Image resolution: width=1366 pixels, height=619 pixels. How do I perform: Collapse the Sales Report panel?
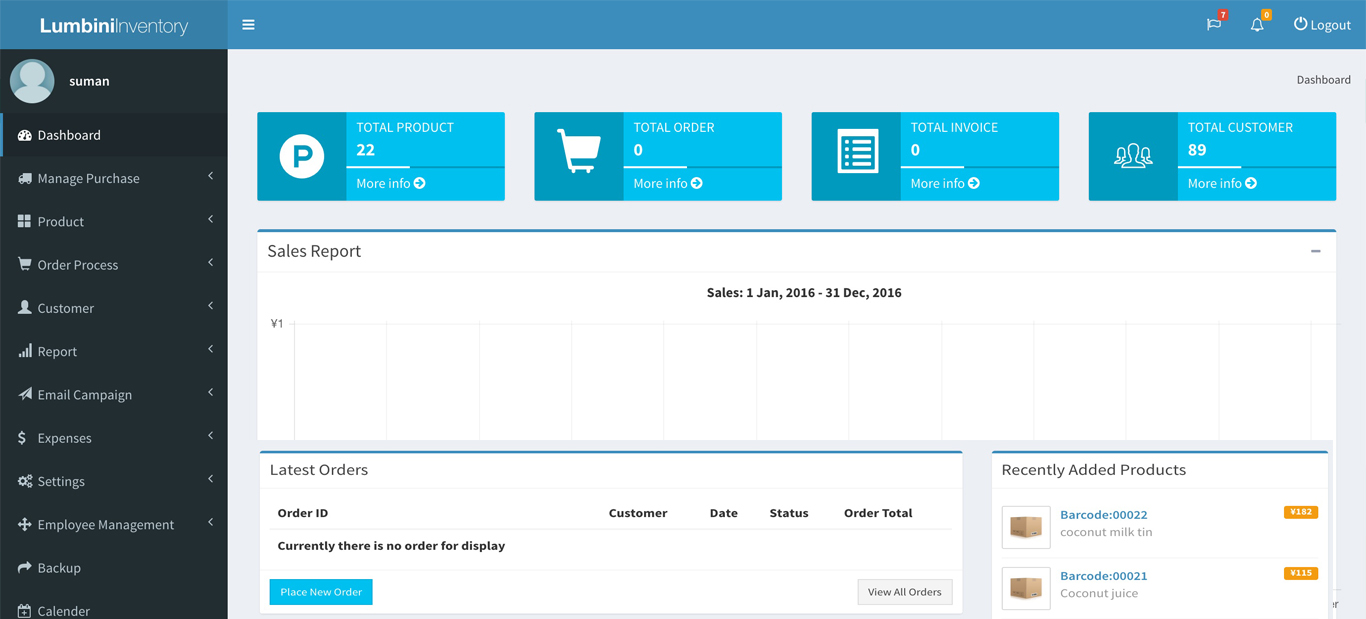[x=1315, y=252]
